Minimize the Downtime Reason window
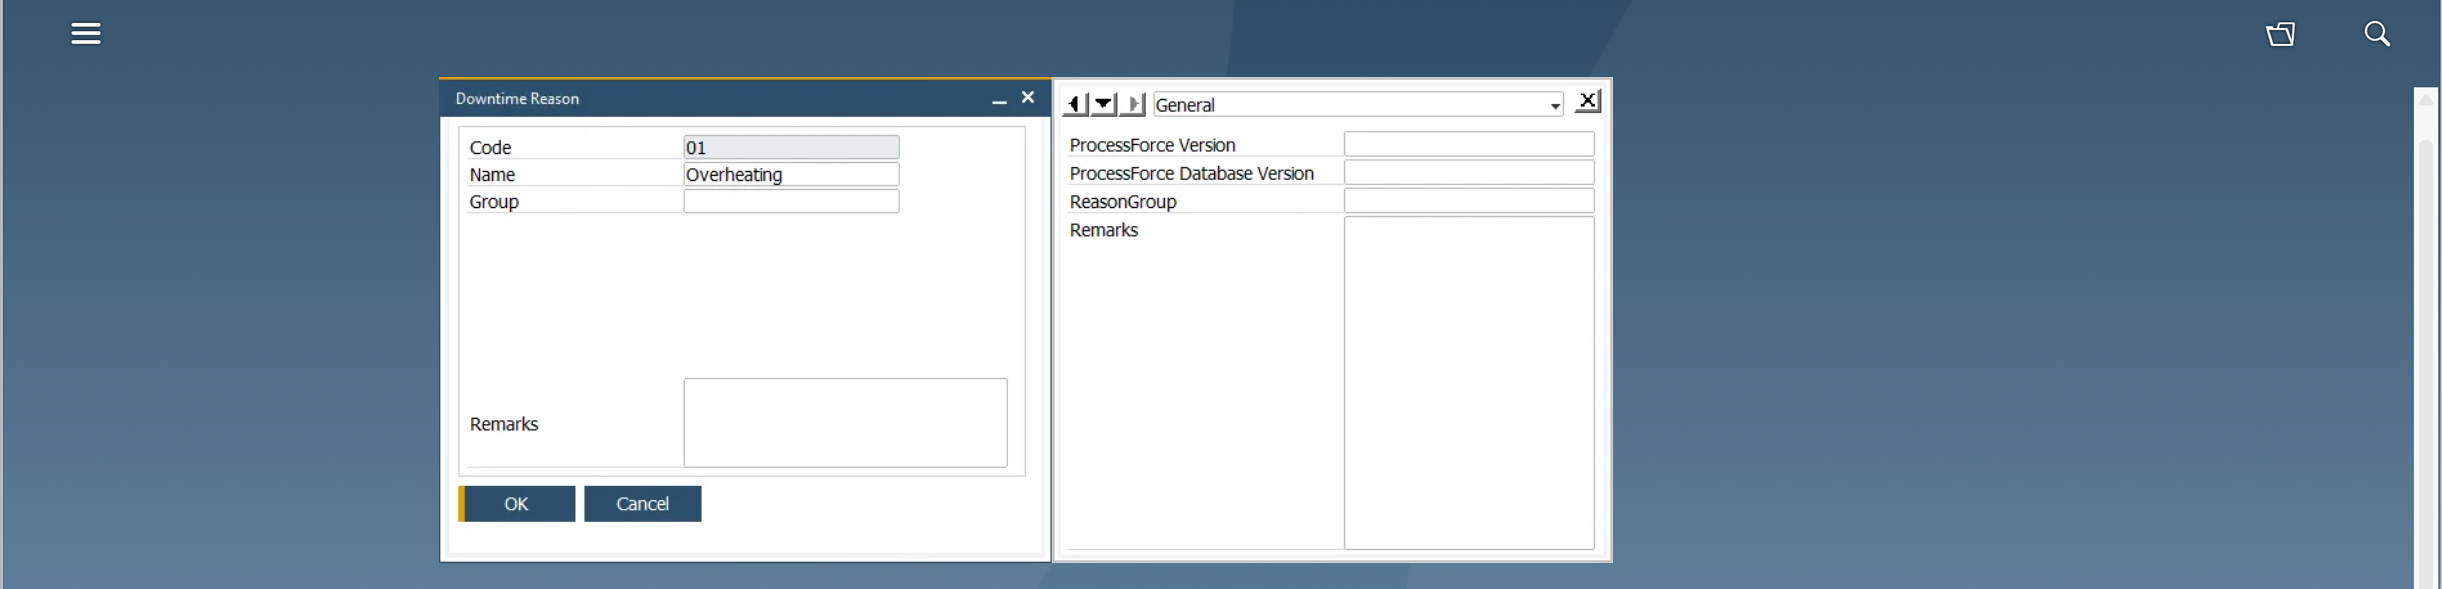 999,99
